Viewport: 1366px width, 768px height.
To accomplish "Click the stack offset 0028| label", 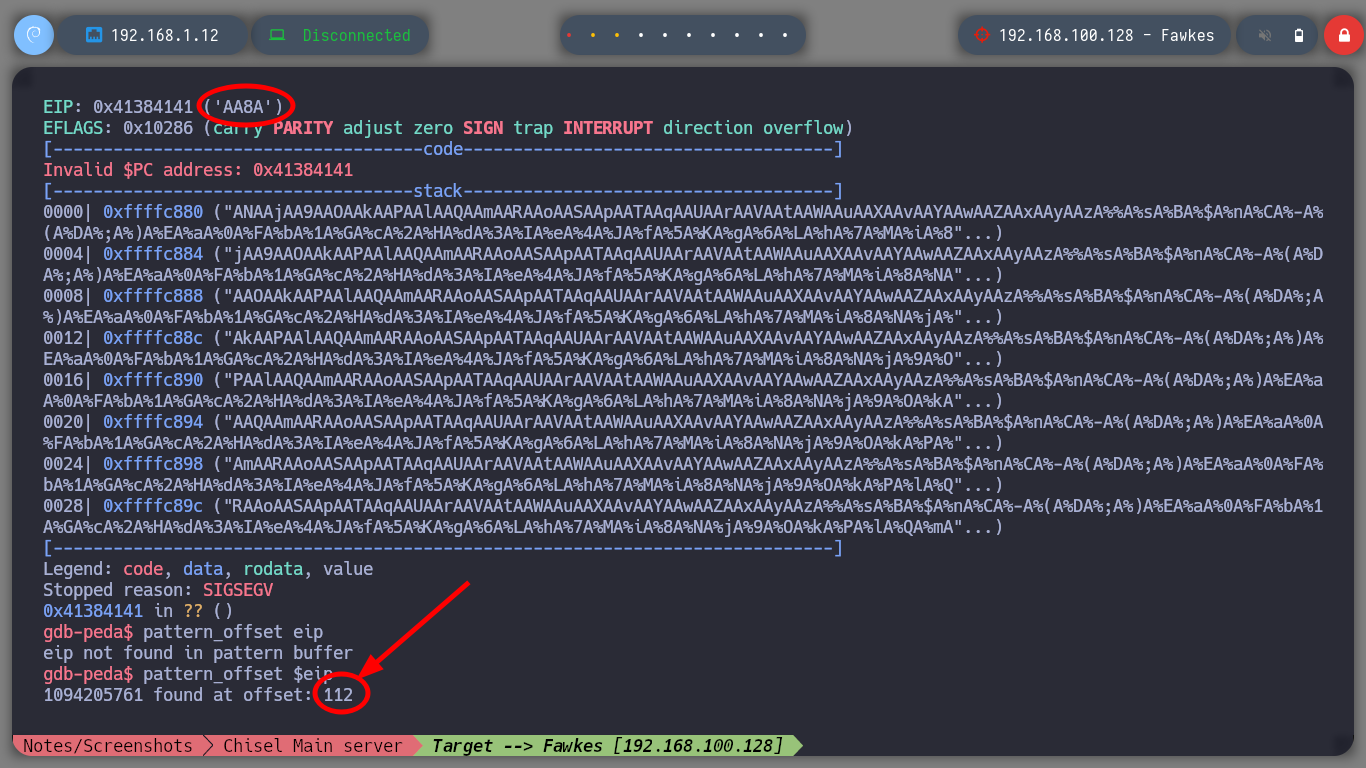I will click(68, 506).
